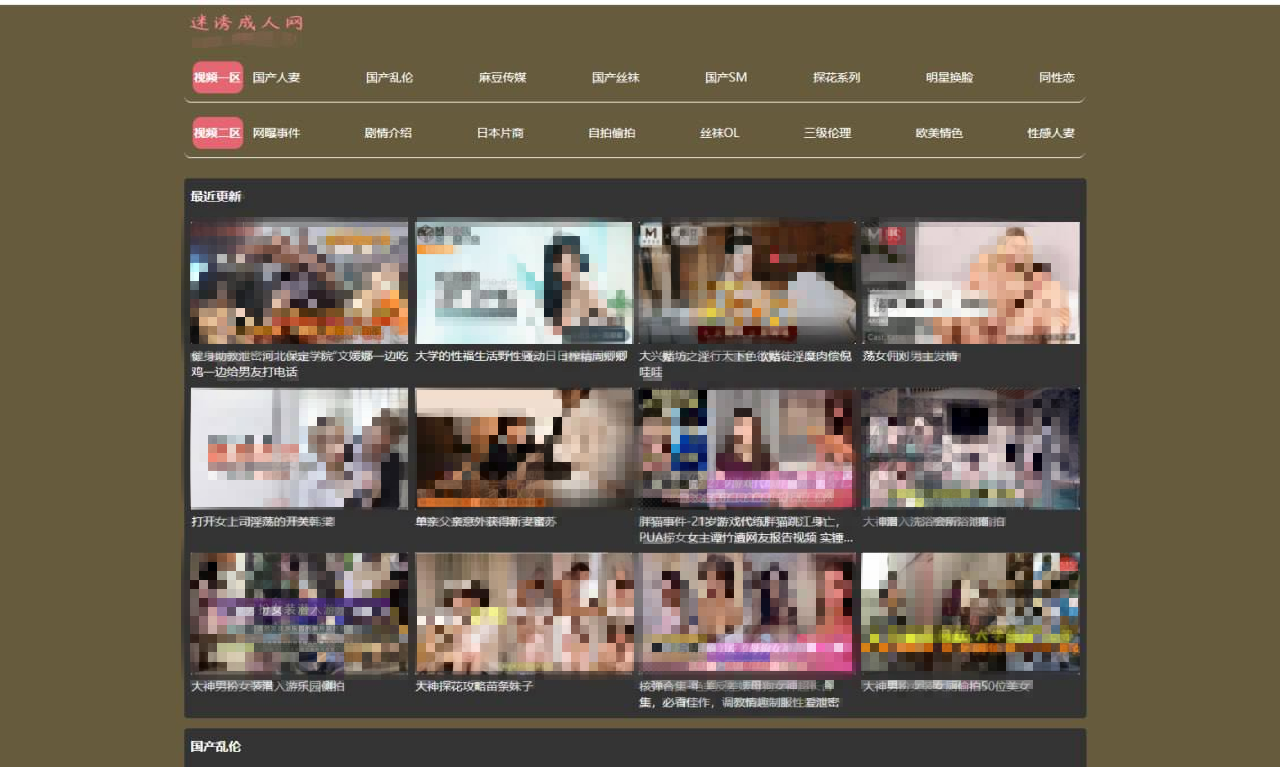
Task: Select the 视频二区 red button
Action: [x=217, y=132]
